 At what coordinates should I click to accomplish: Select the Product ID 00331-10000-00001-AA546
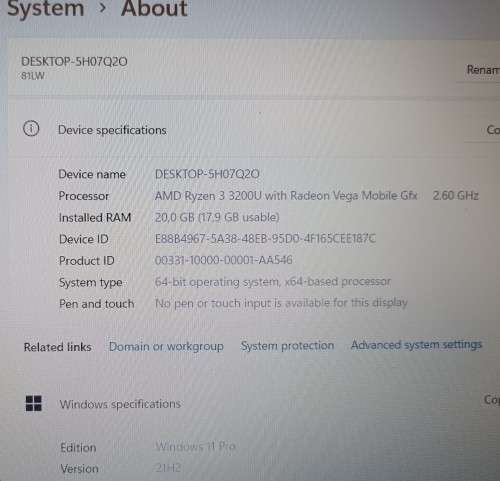coord(224,260)
